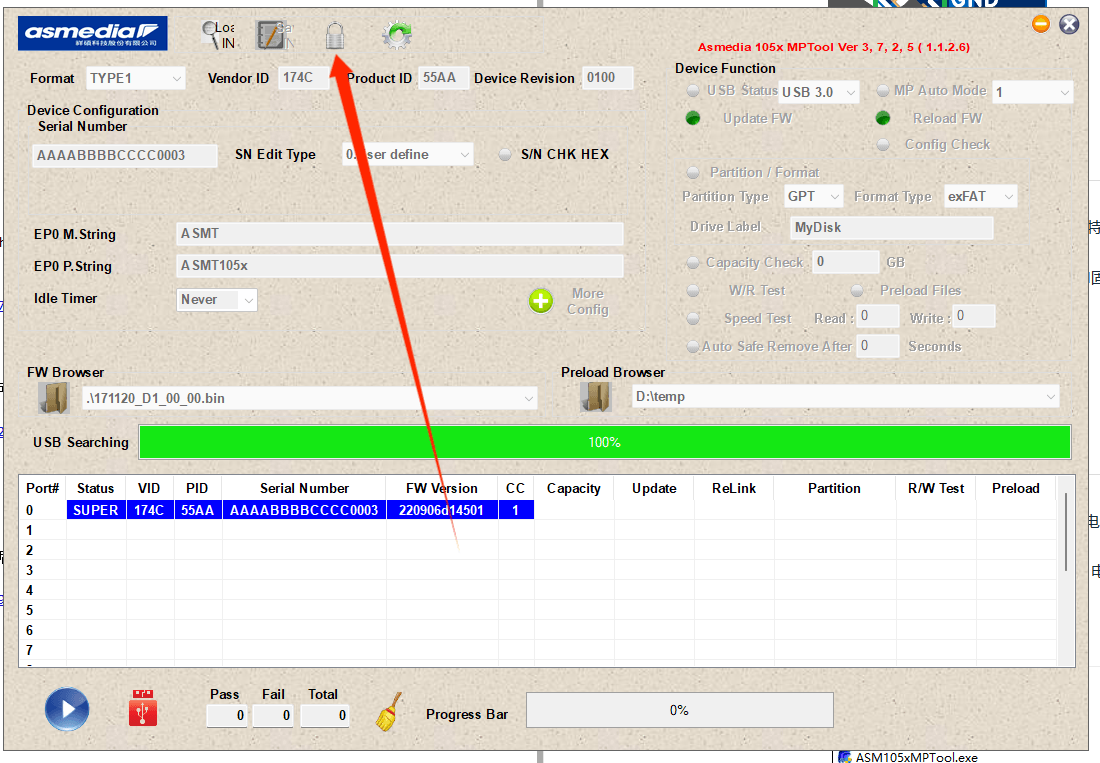Enable the Config Check option
The height and width of the screenshot is (763, 1100).
883,144
